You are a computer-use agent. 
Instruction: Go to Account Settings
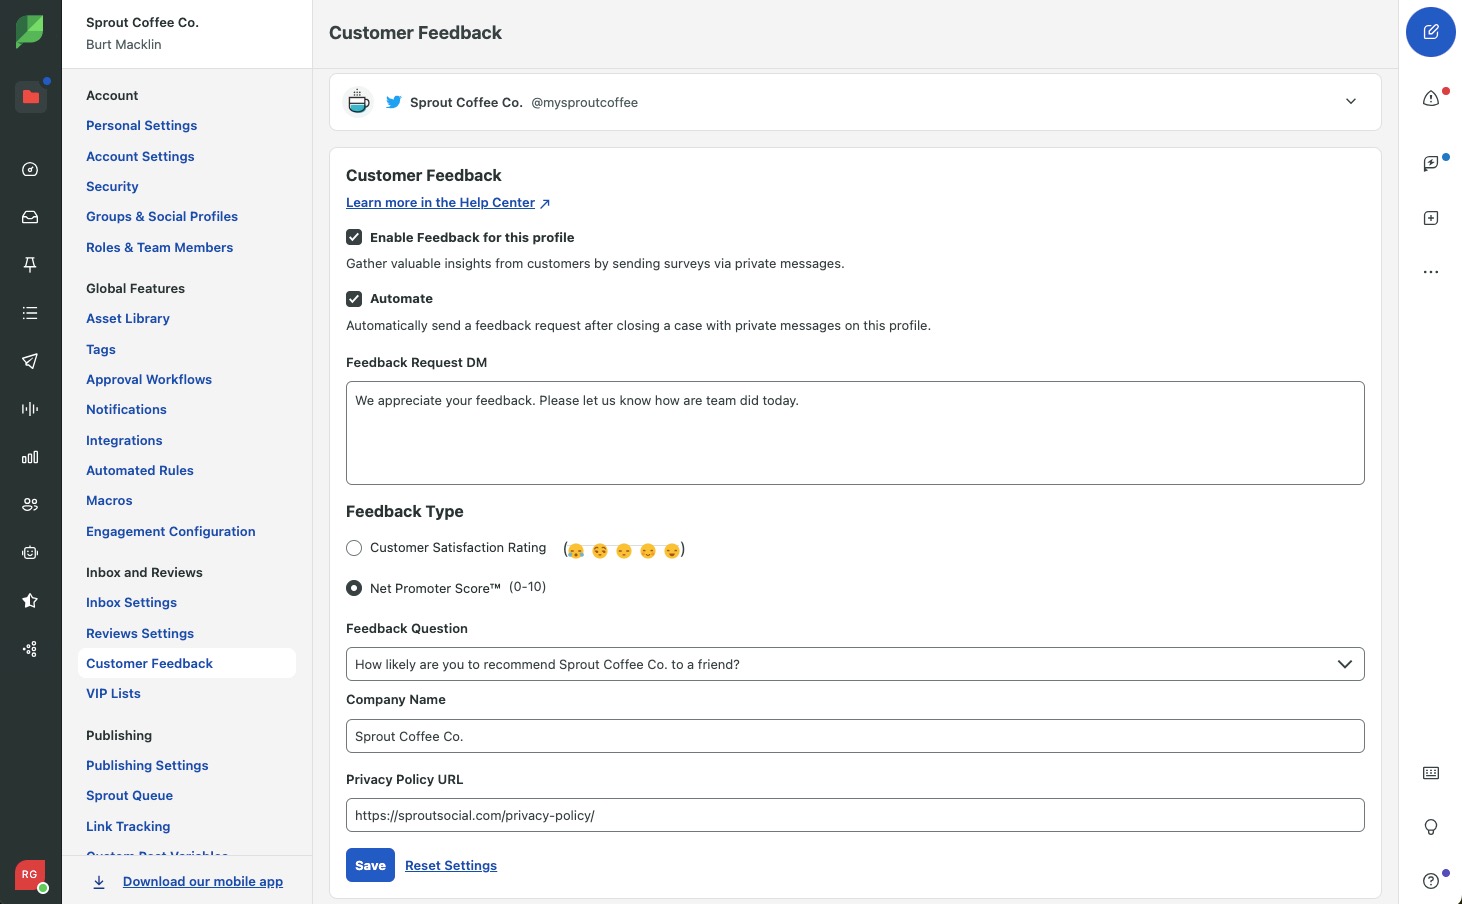[x=140, y=157]
